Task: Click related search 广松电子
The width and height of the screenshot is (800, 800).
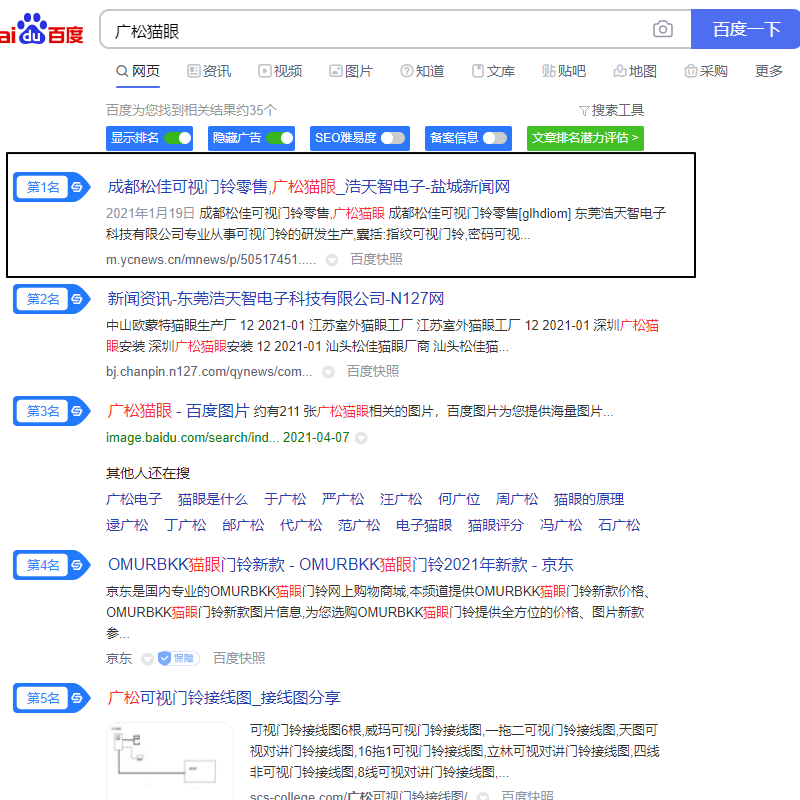Action: pyautogui.click(x=134, y=499)
